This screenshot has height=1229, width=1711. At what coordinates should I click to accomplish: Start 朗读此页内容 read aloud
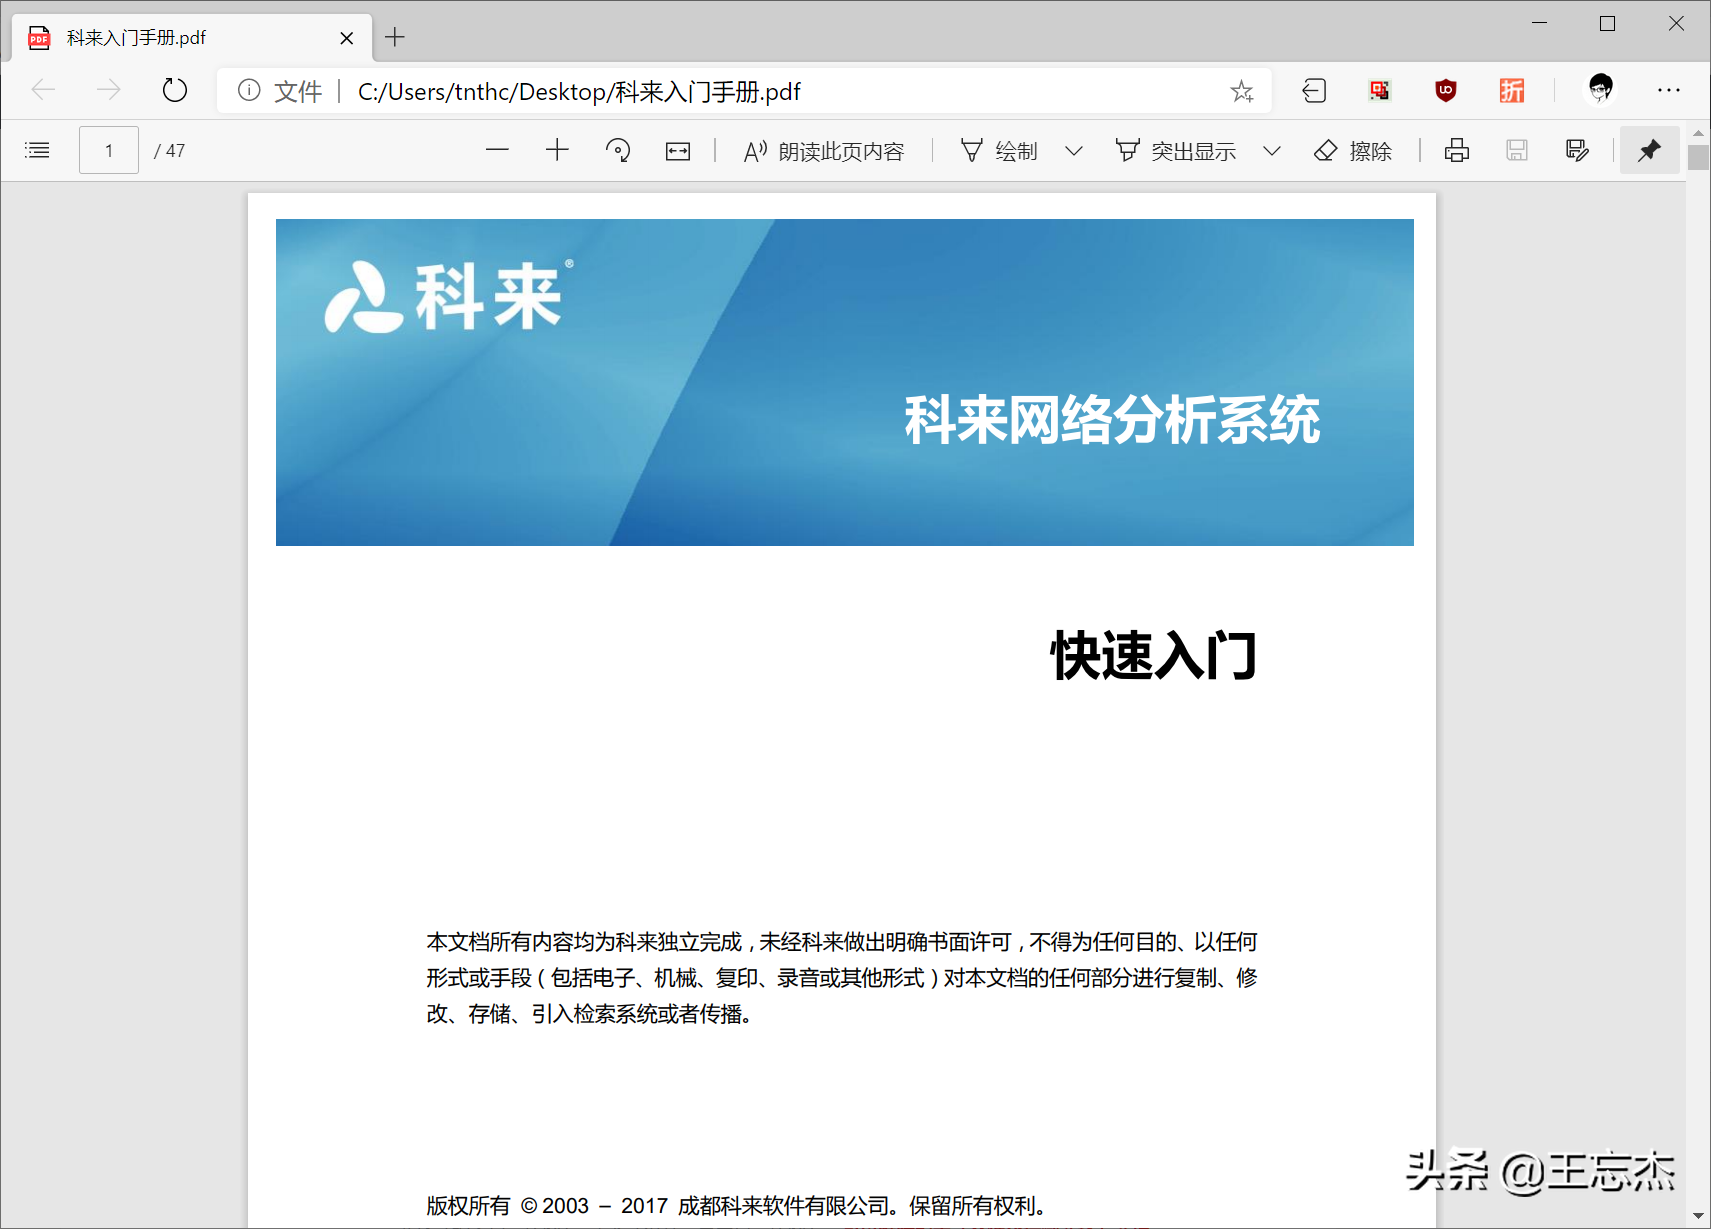[x=823, y=151]
